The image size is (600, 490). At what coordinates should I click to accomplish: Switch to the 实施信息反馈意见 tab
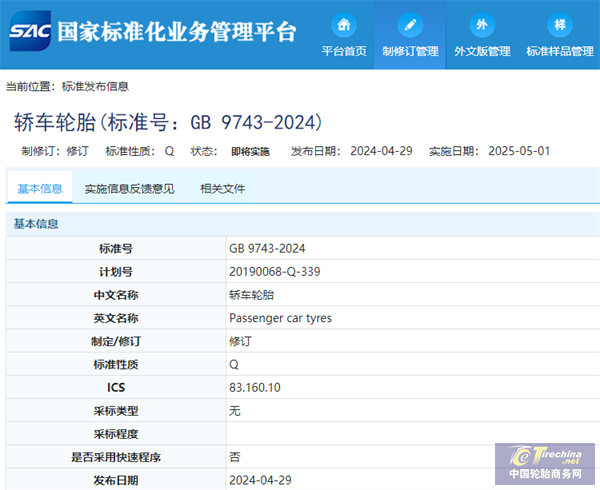tap(129, 188)
